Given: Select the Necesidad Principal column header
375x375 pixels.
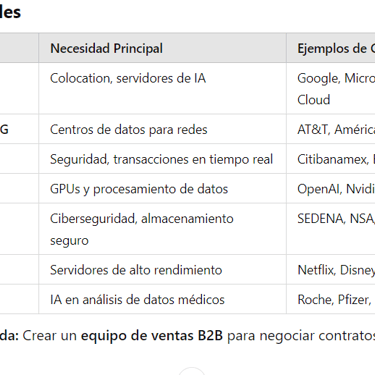Looking at the screenshot, I should [x=162, y=48].
